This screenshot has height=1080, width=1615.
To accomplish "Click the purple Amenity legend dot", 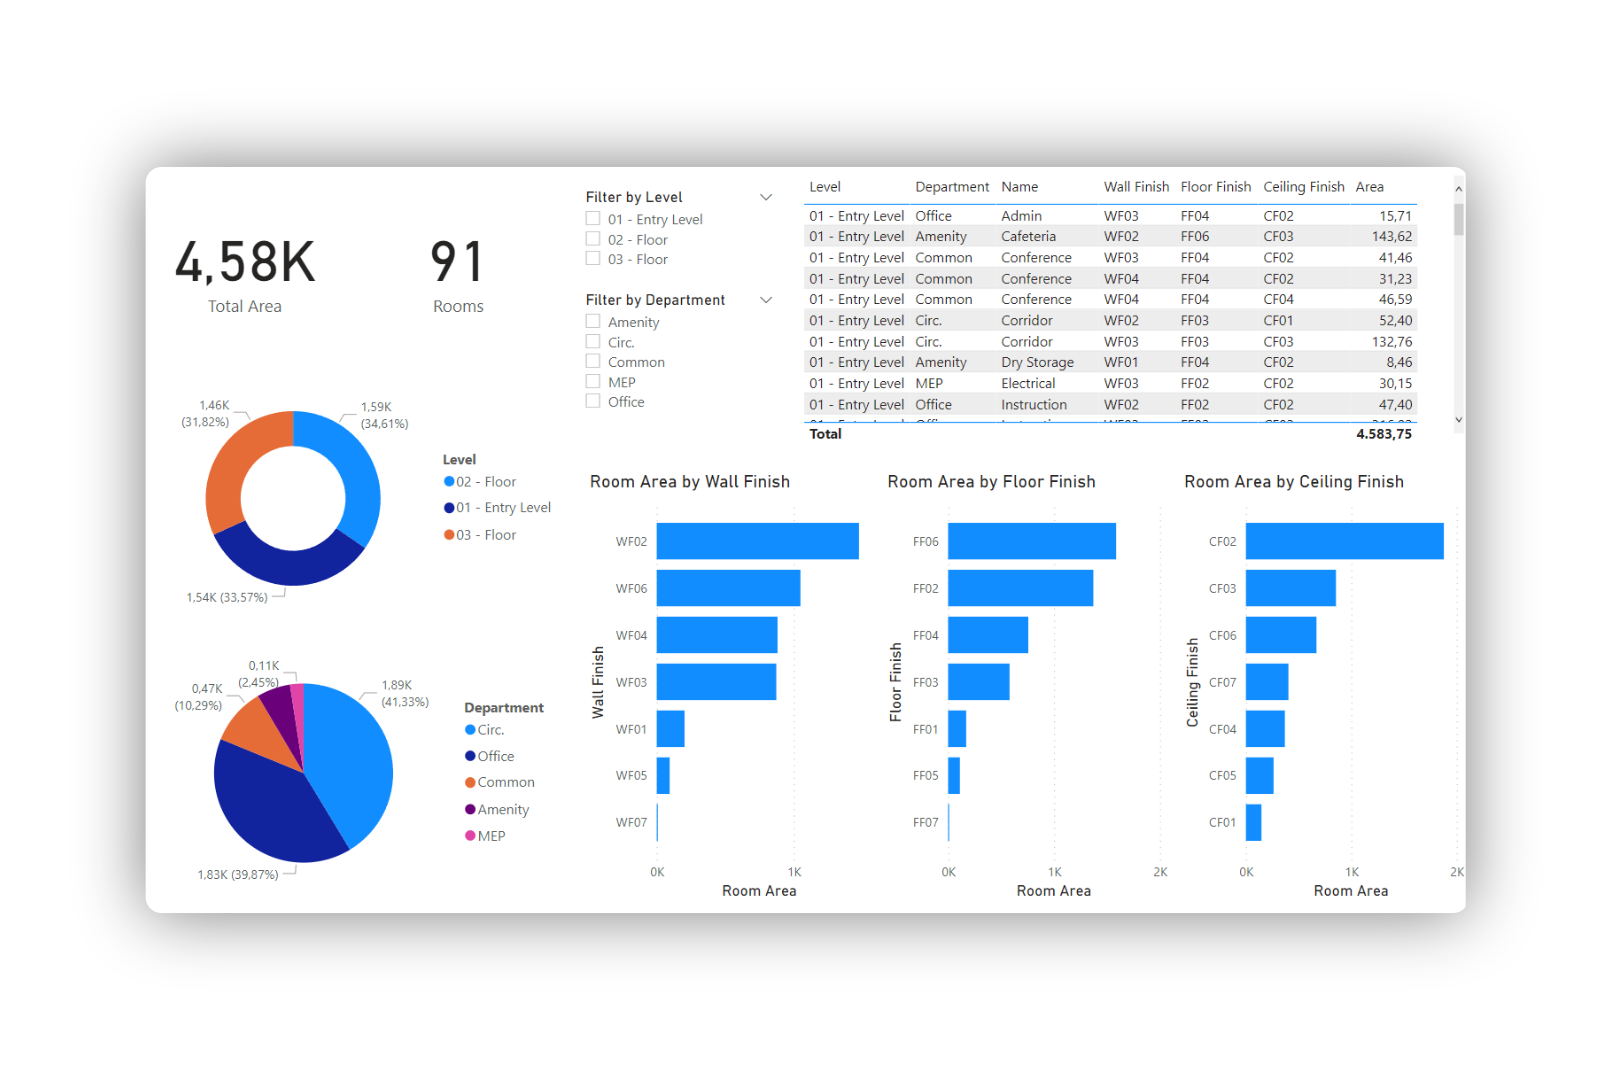I will pyautogui.click(x=470, y=809).
